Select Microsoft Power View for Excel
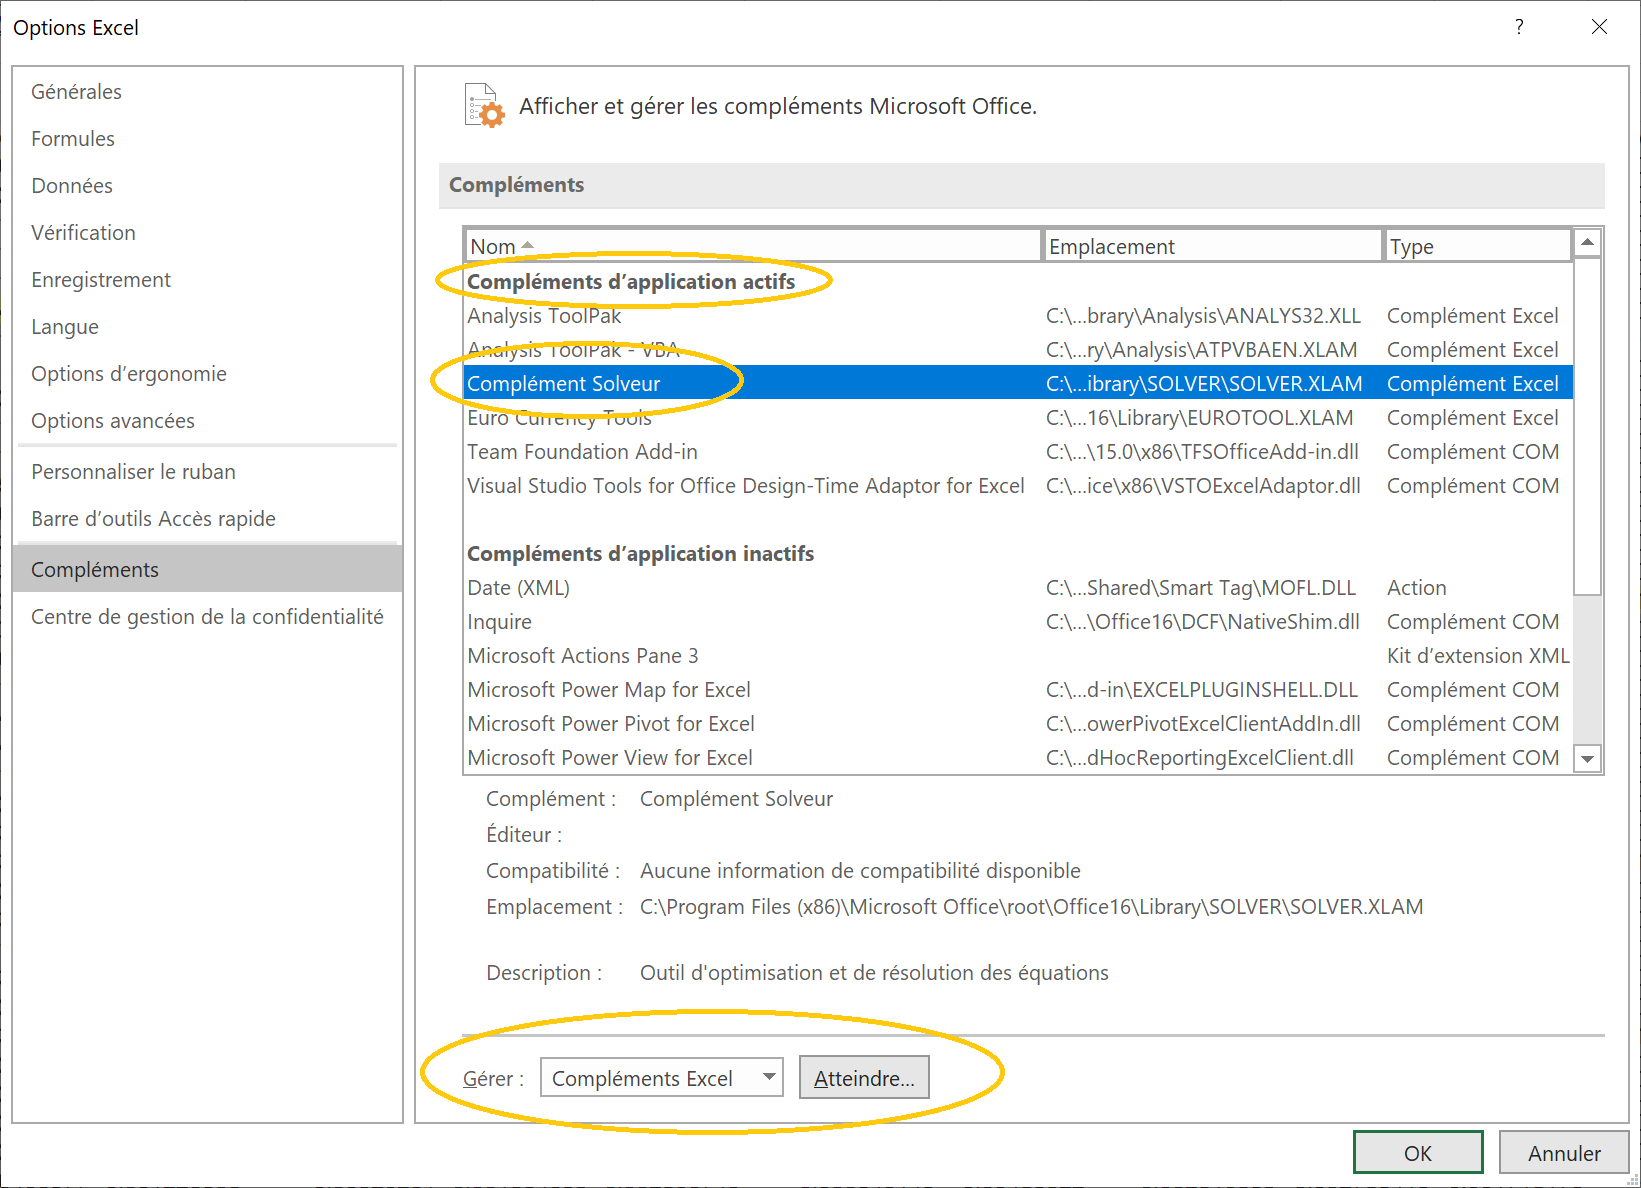1641x1188 pixels. coord(1018,758)
